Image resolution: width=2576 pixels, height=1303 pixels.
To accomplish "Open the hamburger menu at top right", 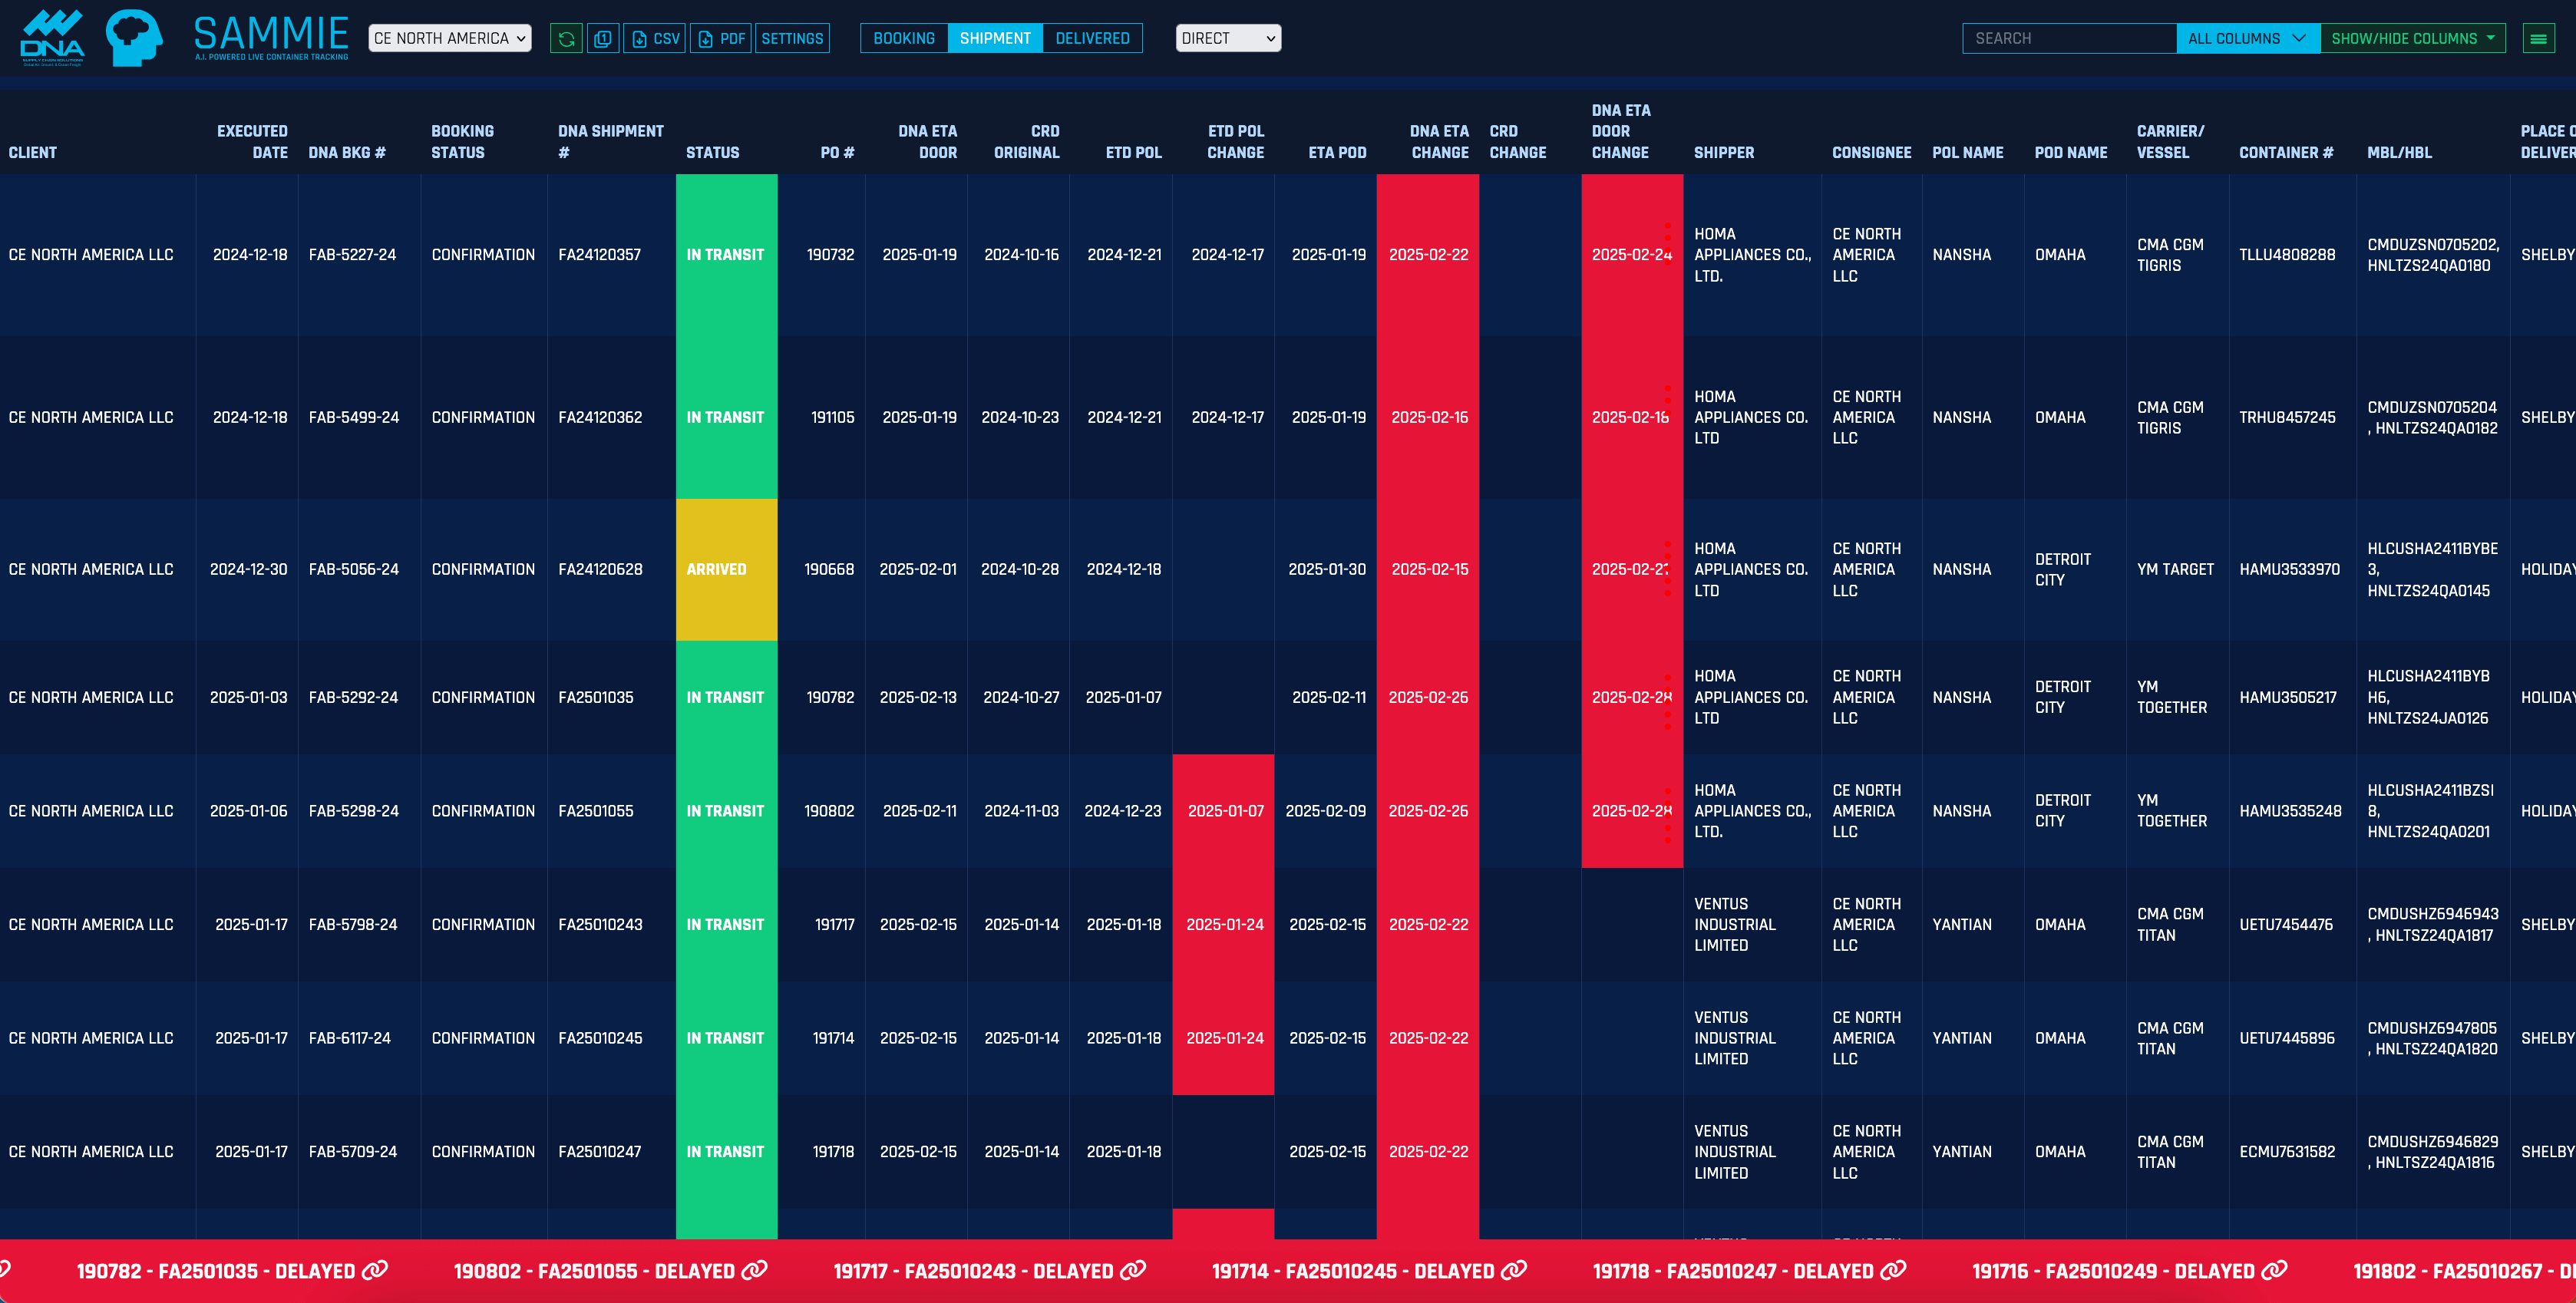I will tap(2538, 38).
